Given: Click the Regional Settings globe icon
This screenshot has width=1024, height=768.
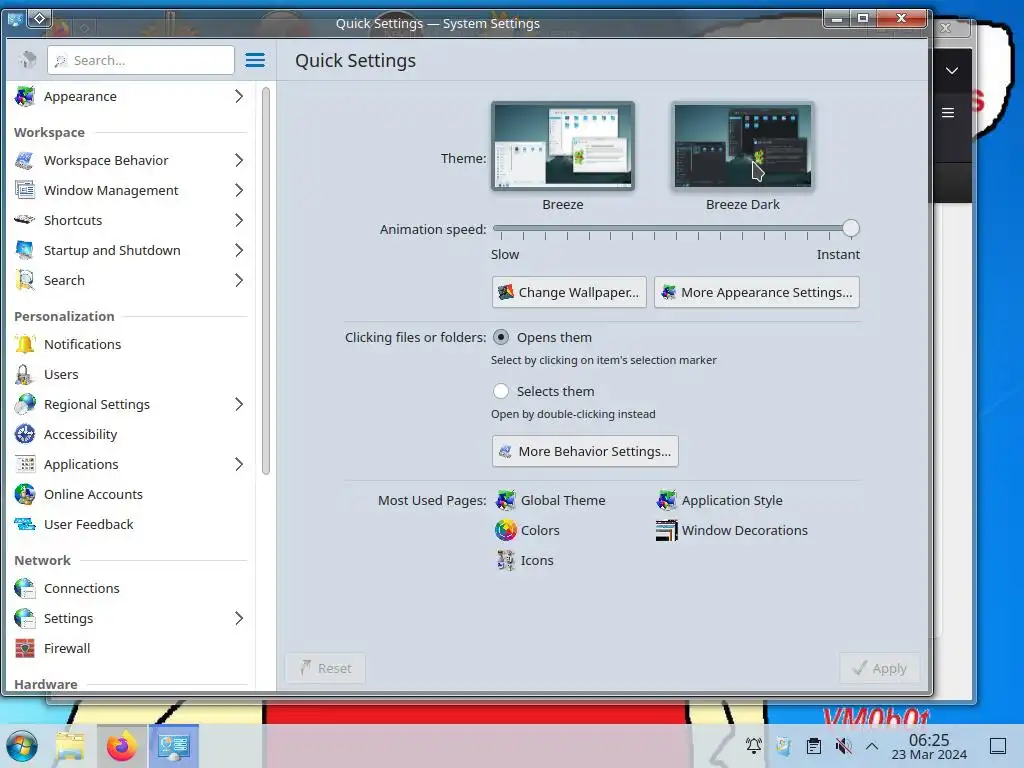Looking at the screenshot, I should coord(25,404).
